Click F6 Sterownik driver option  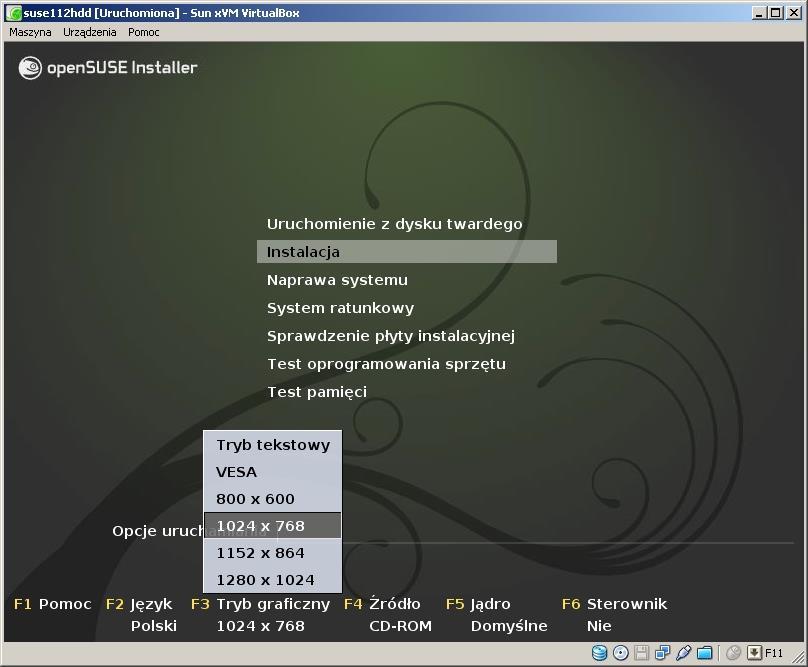tap(614, 604)
